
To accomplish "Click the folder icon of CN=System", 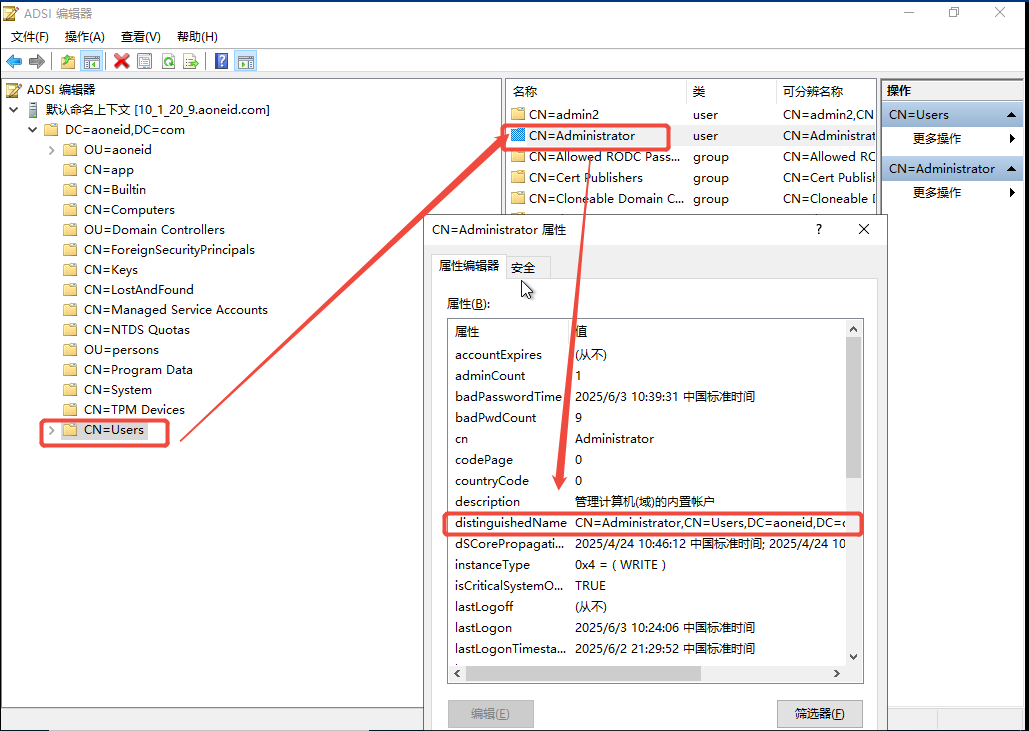I will pyautogui.click(x=70, y=390).
